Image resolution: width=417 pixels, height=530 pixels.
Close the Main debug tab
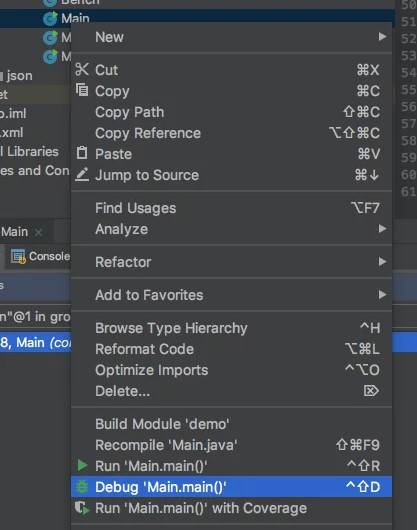point(39,232)
